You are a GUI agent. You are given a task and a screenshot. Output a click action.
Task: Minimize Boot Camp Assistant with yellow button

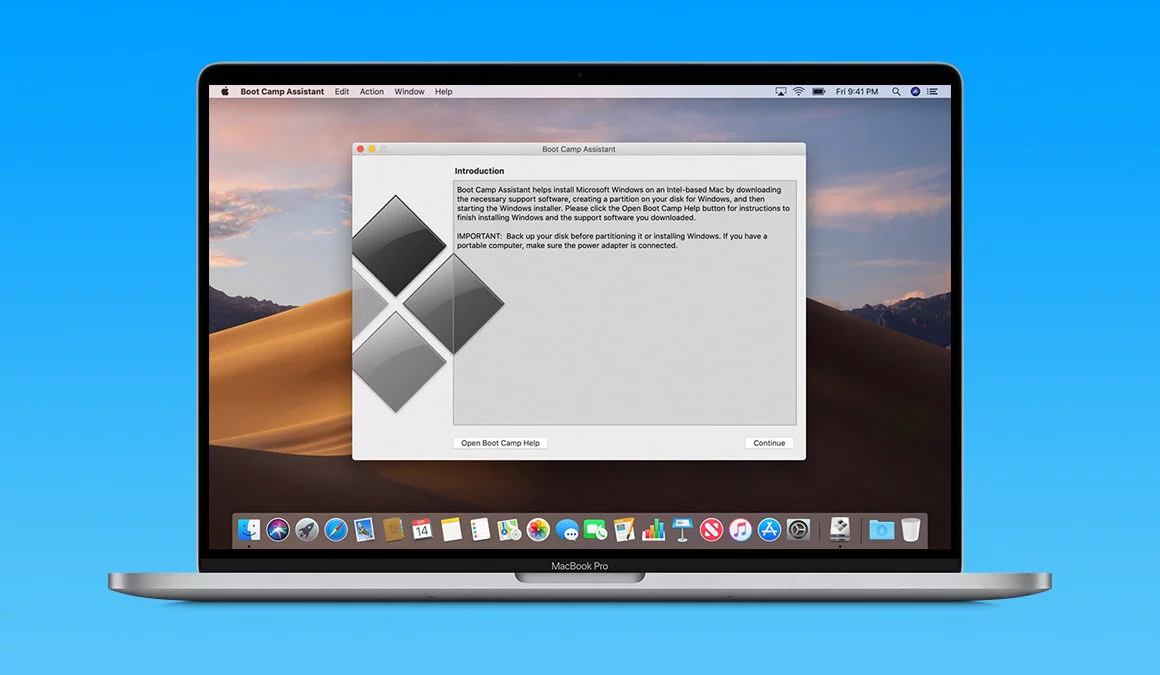pyautogui.click(x=372, y=149)
